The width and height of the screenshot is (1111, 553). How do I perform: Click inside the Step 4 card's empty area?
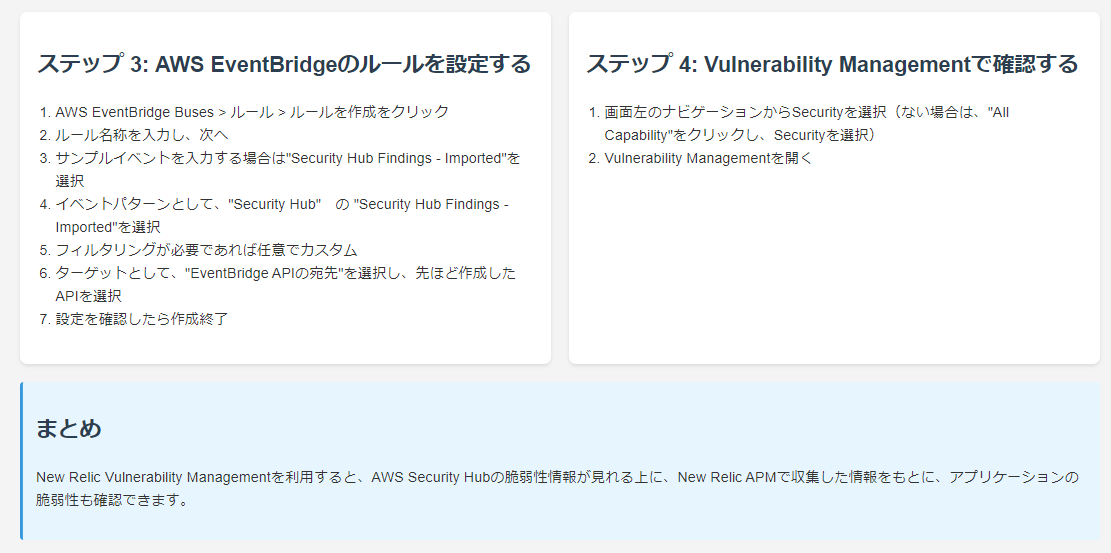(834, 269)
